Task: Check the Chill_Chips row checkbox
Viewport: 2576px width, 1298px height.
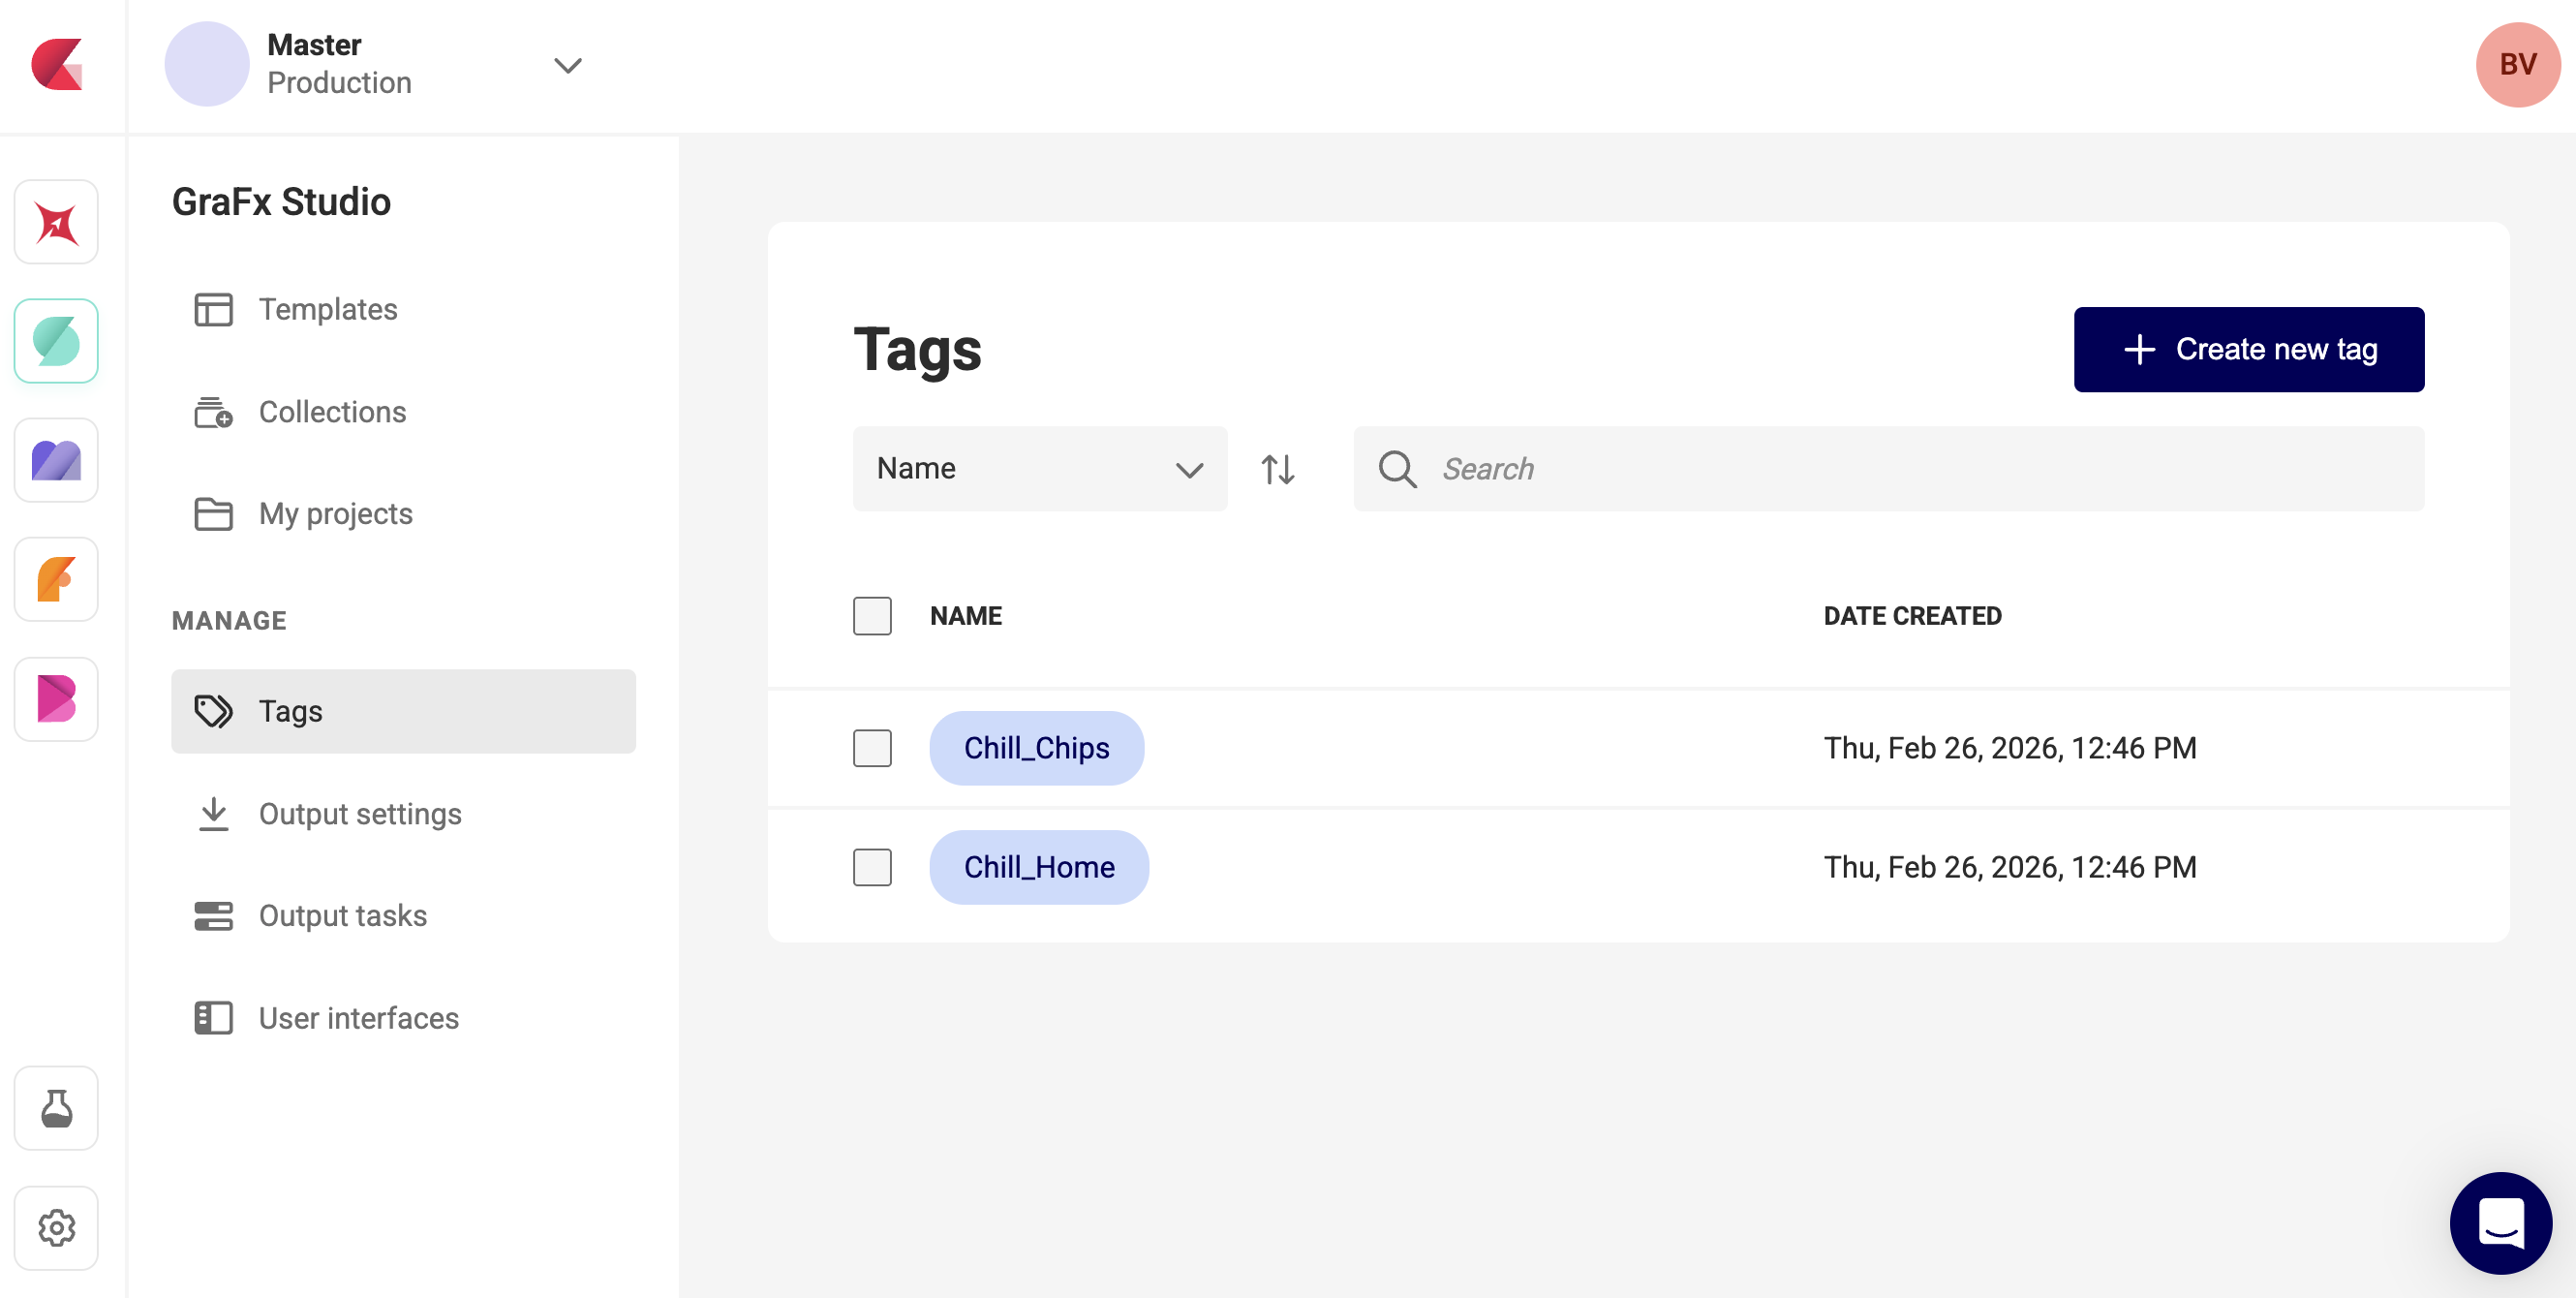Action: click(x=871, y=748)
